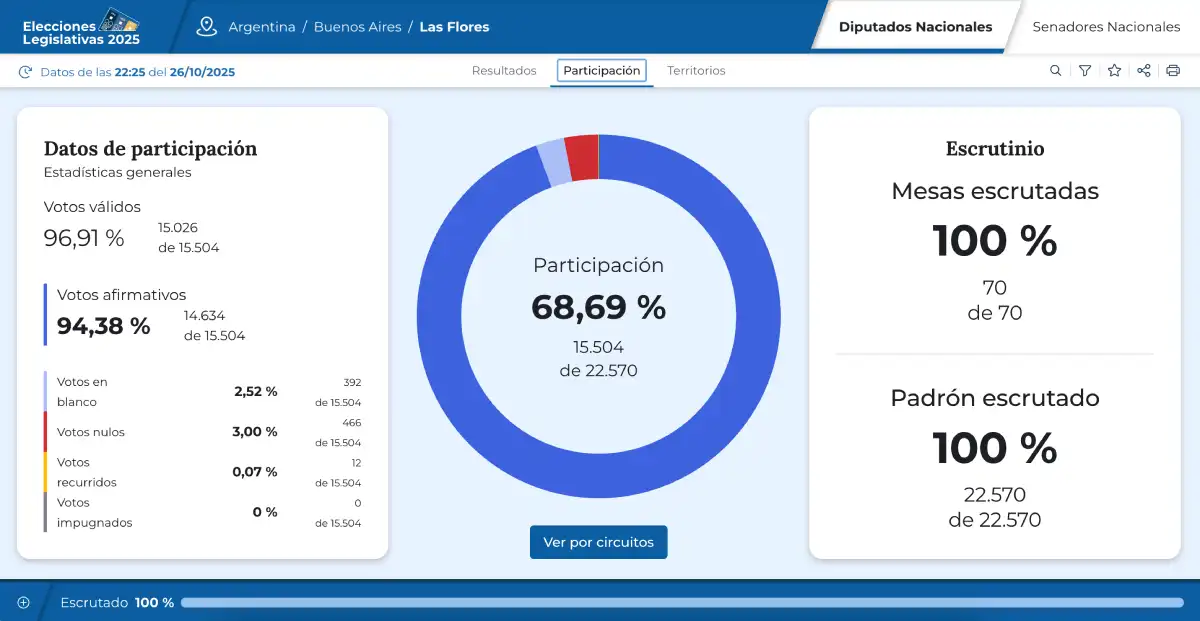Go to the Territorios tab
Image resolution: width=1200 pixels, height=621 pixels.
point(696,71)
